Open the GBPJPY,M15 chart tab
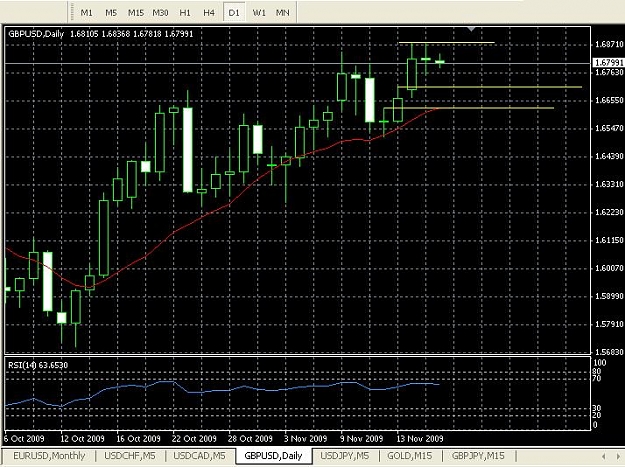Image resolution: width=625 pixels, height=467 pixels. coord(478,455)
